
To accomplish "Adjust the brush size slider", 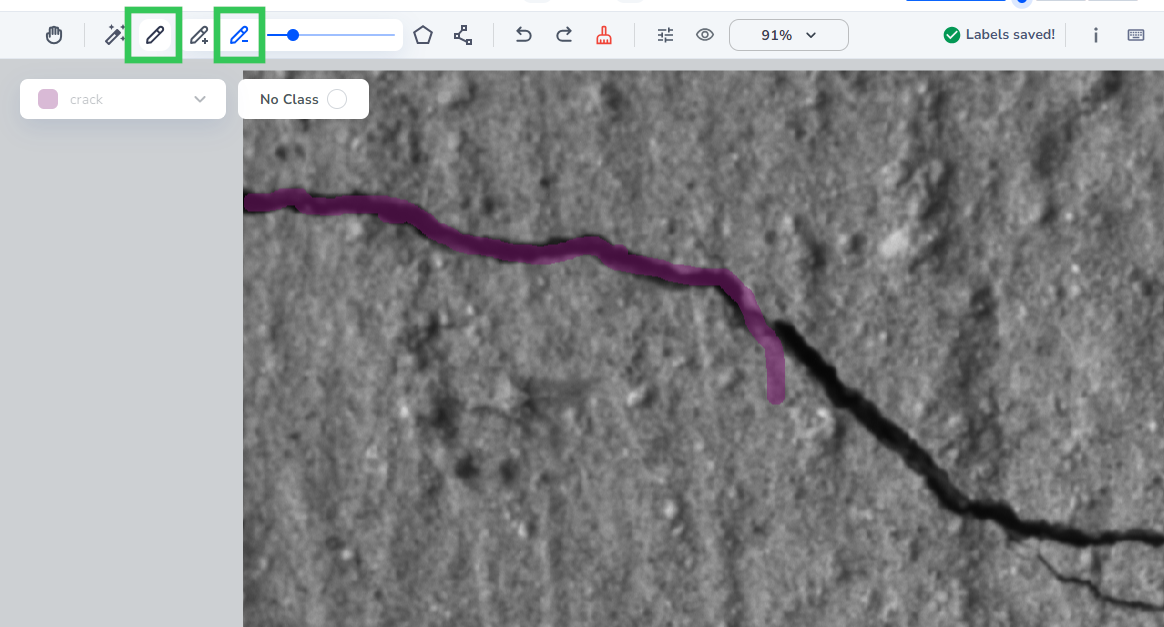I will 330,35.
